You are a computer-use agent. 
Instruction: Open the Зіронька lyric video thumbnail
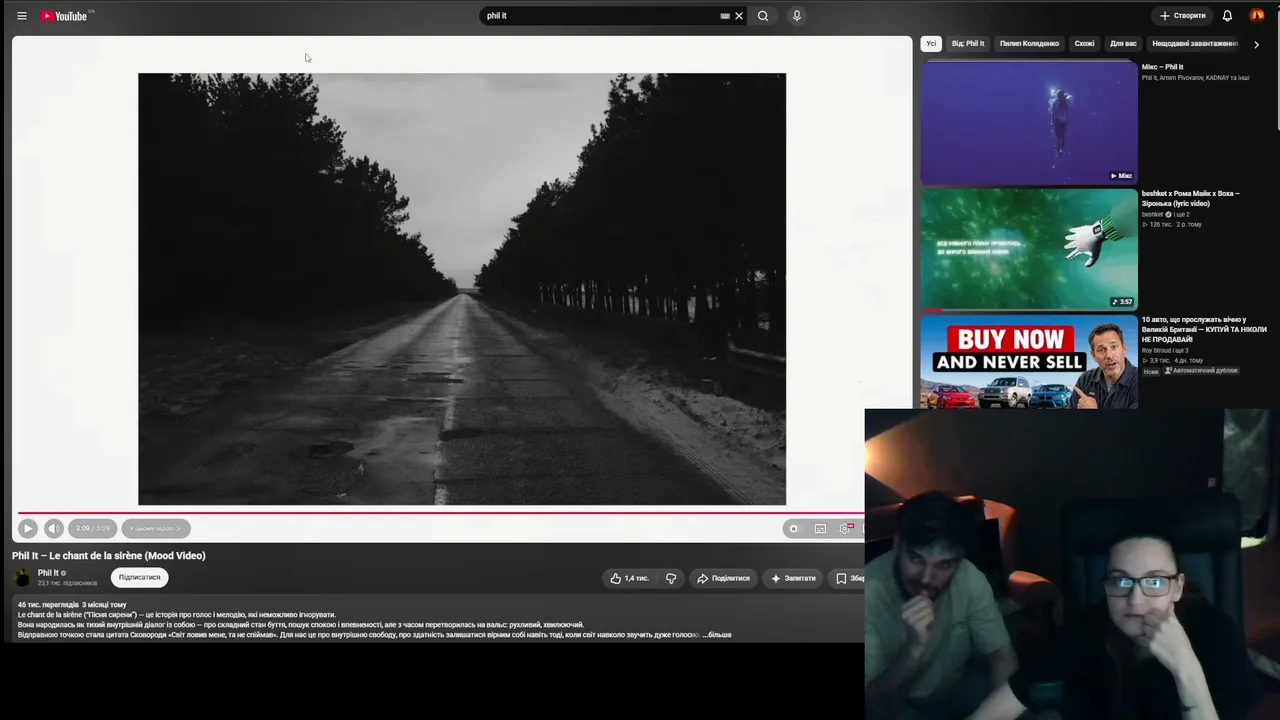pos(1029,249)
